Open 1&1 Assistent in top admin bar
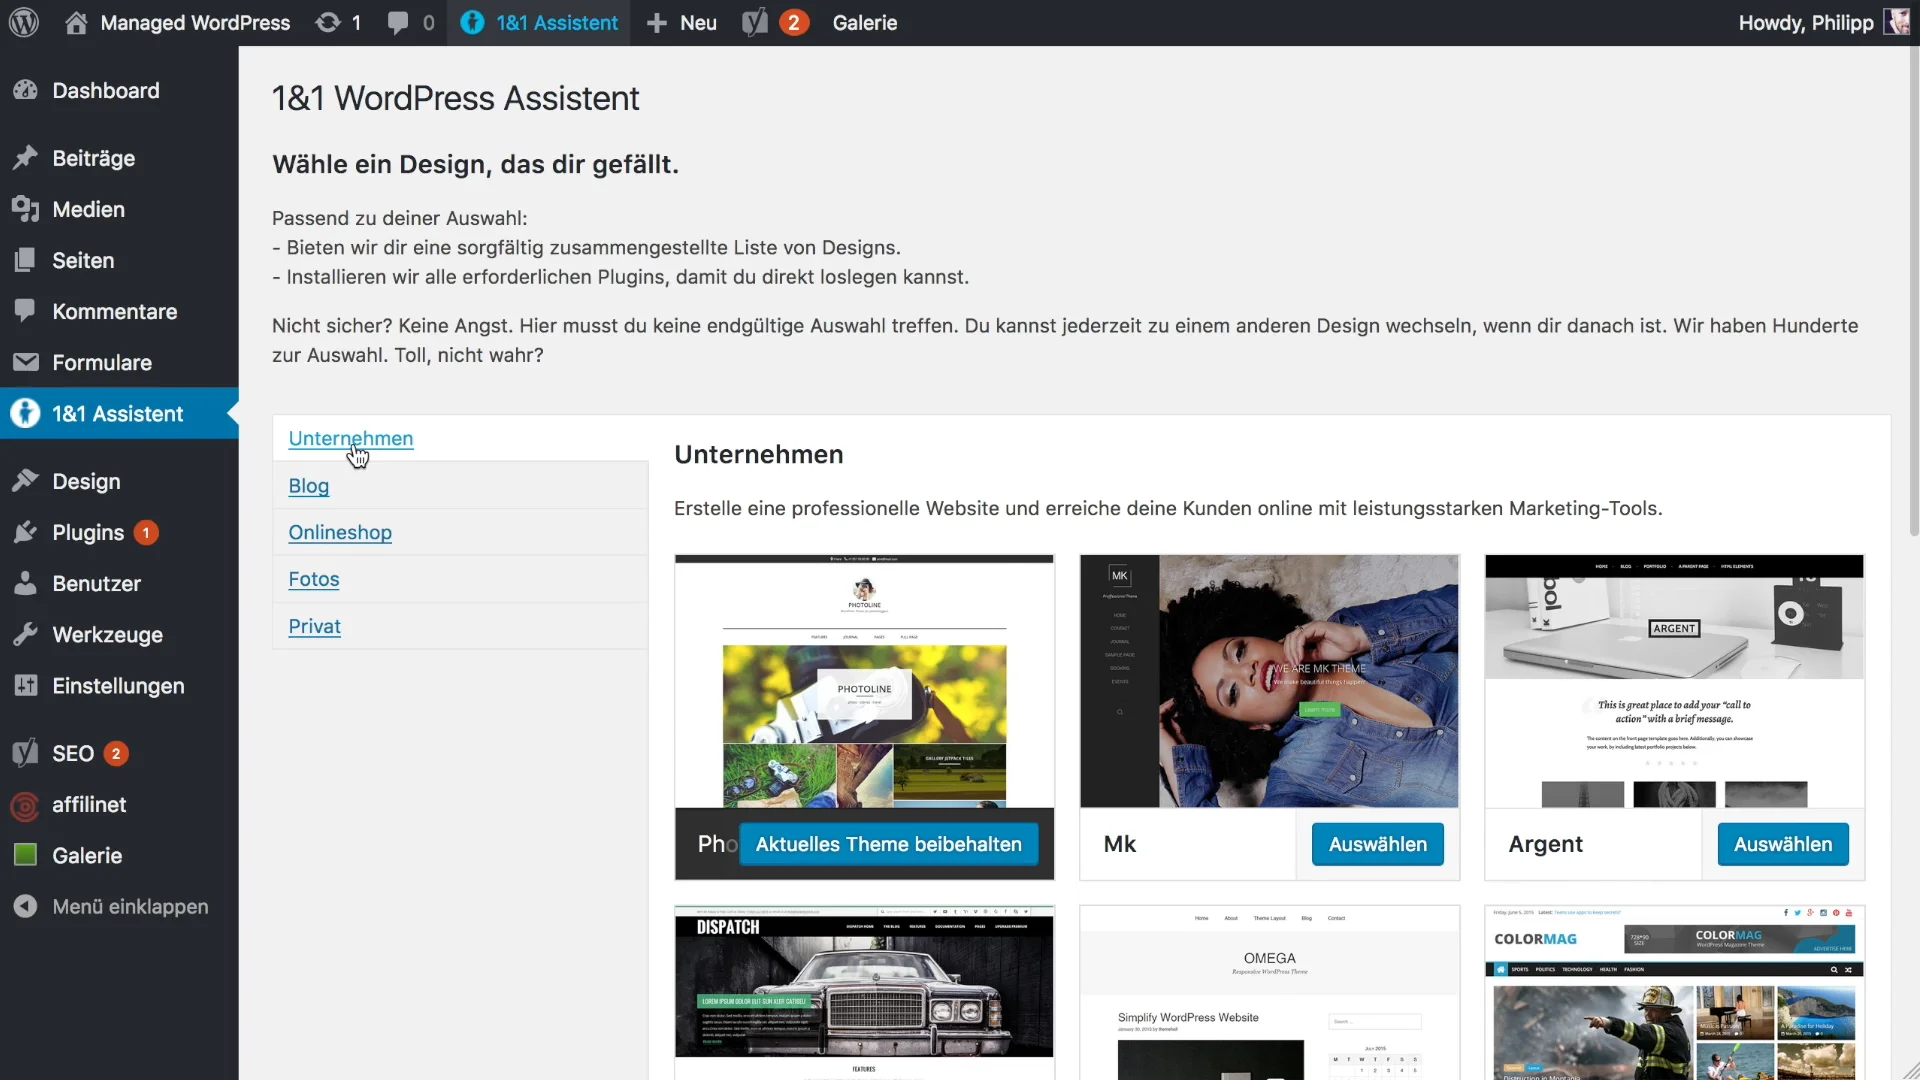This screenshot has height=1080, width=1920. (x=557, y=23)
